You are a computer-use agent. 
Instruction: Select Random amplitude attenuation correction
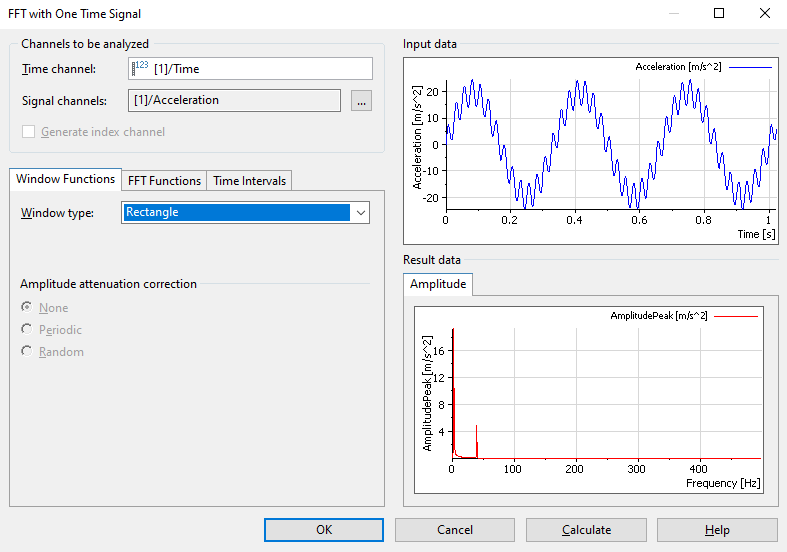(x=26, y=352)
